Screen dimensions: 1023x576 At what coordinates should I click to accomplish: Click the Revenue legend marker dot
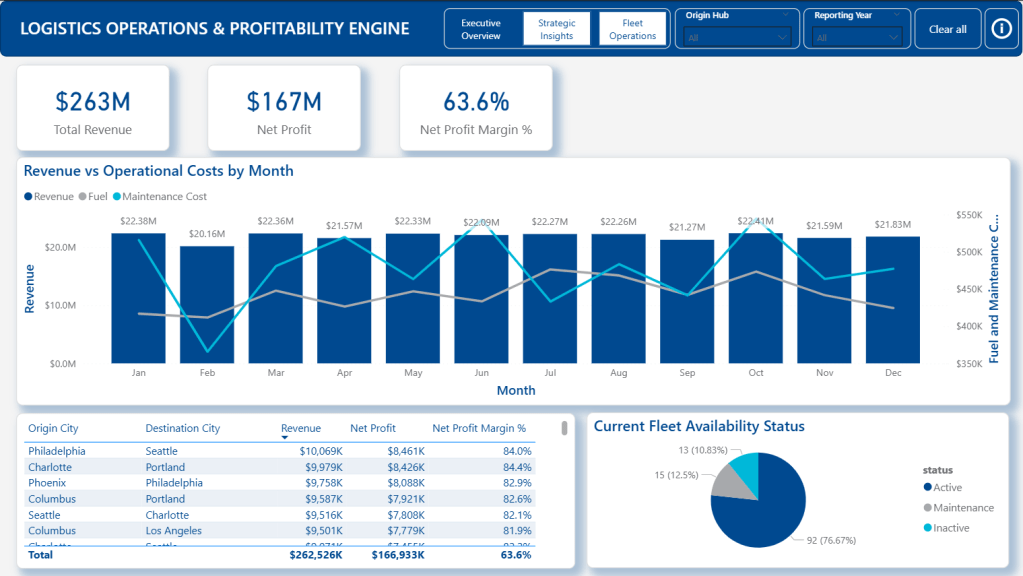pos(28,197)
